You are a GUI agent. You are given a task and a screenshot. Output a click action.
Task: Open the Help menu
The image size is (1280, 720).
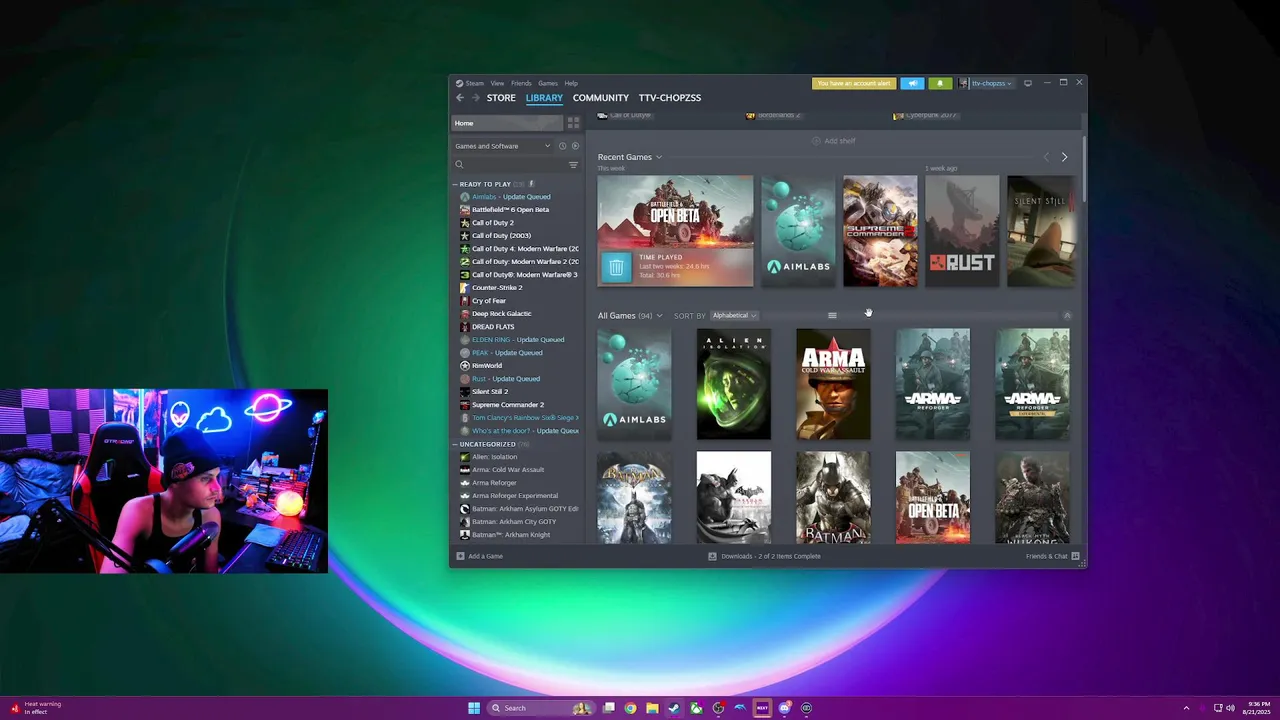click(x=571, y=83)
